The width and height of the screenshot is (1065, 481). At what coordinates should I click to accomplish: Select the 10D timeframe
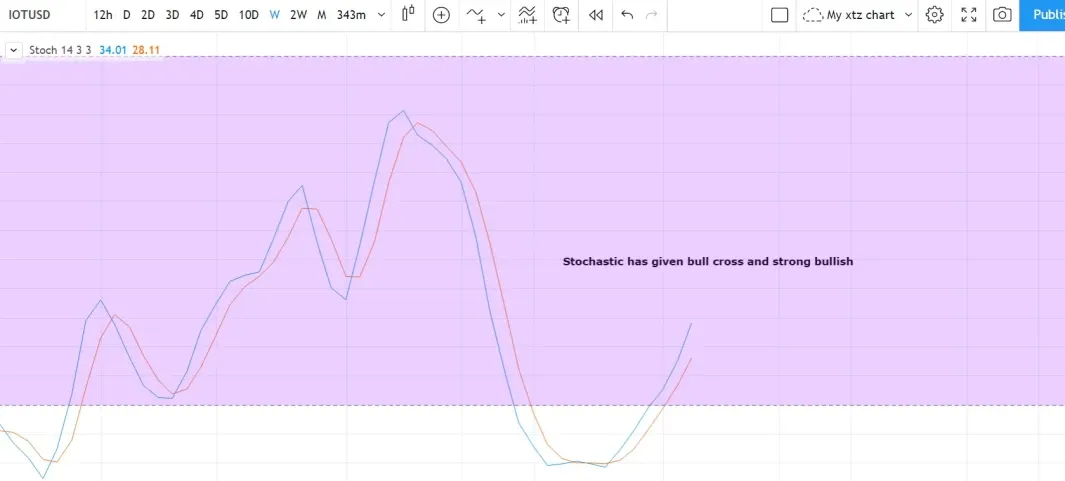point(249,15)
